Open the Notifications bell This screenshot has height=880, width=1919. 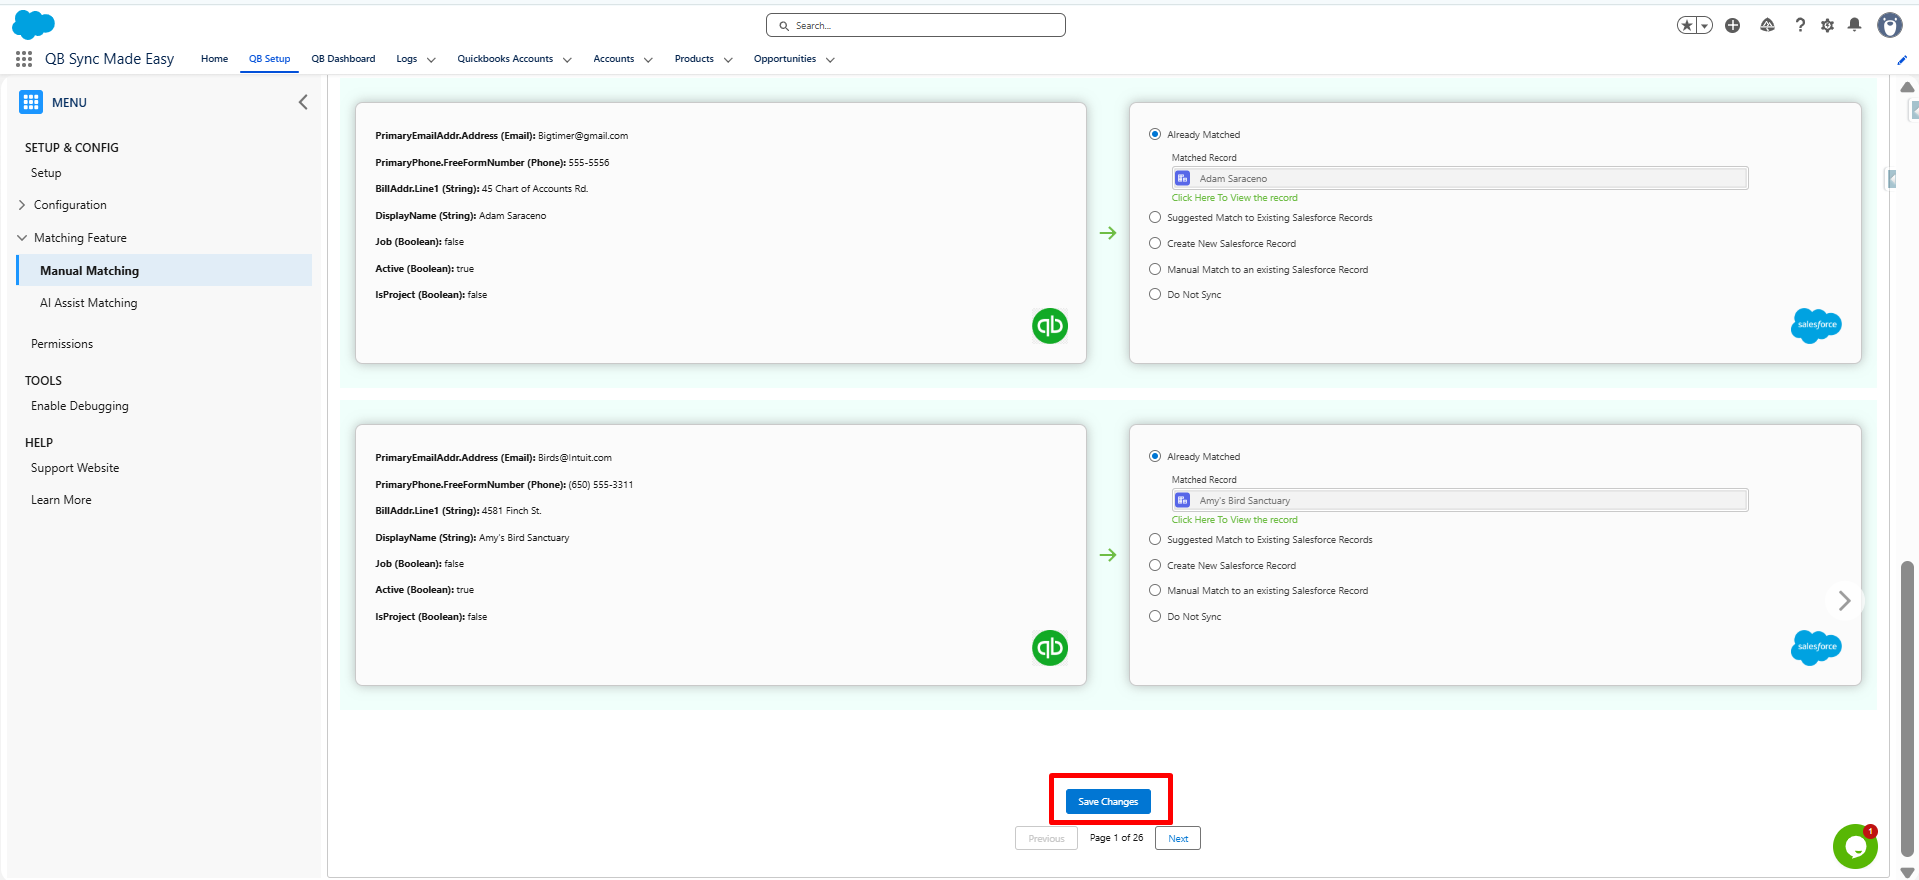click(x=1855, y=25)
